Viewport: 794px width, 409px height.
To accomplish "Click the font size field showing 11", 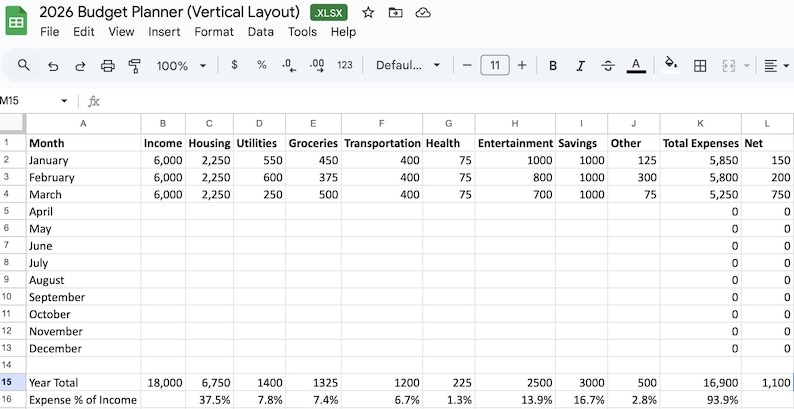I will point(495,65).
